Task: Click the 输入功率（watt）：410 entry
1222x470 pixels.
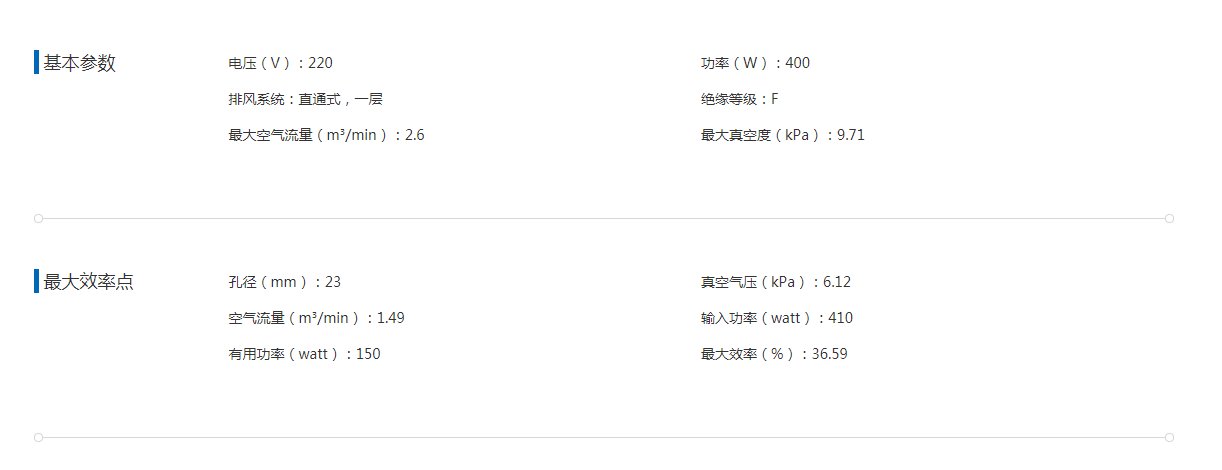Action: [777, 318]
